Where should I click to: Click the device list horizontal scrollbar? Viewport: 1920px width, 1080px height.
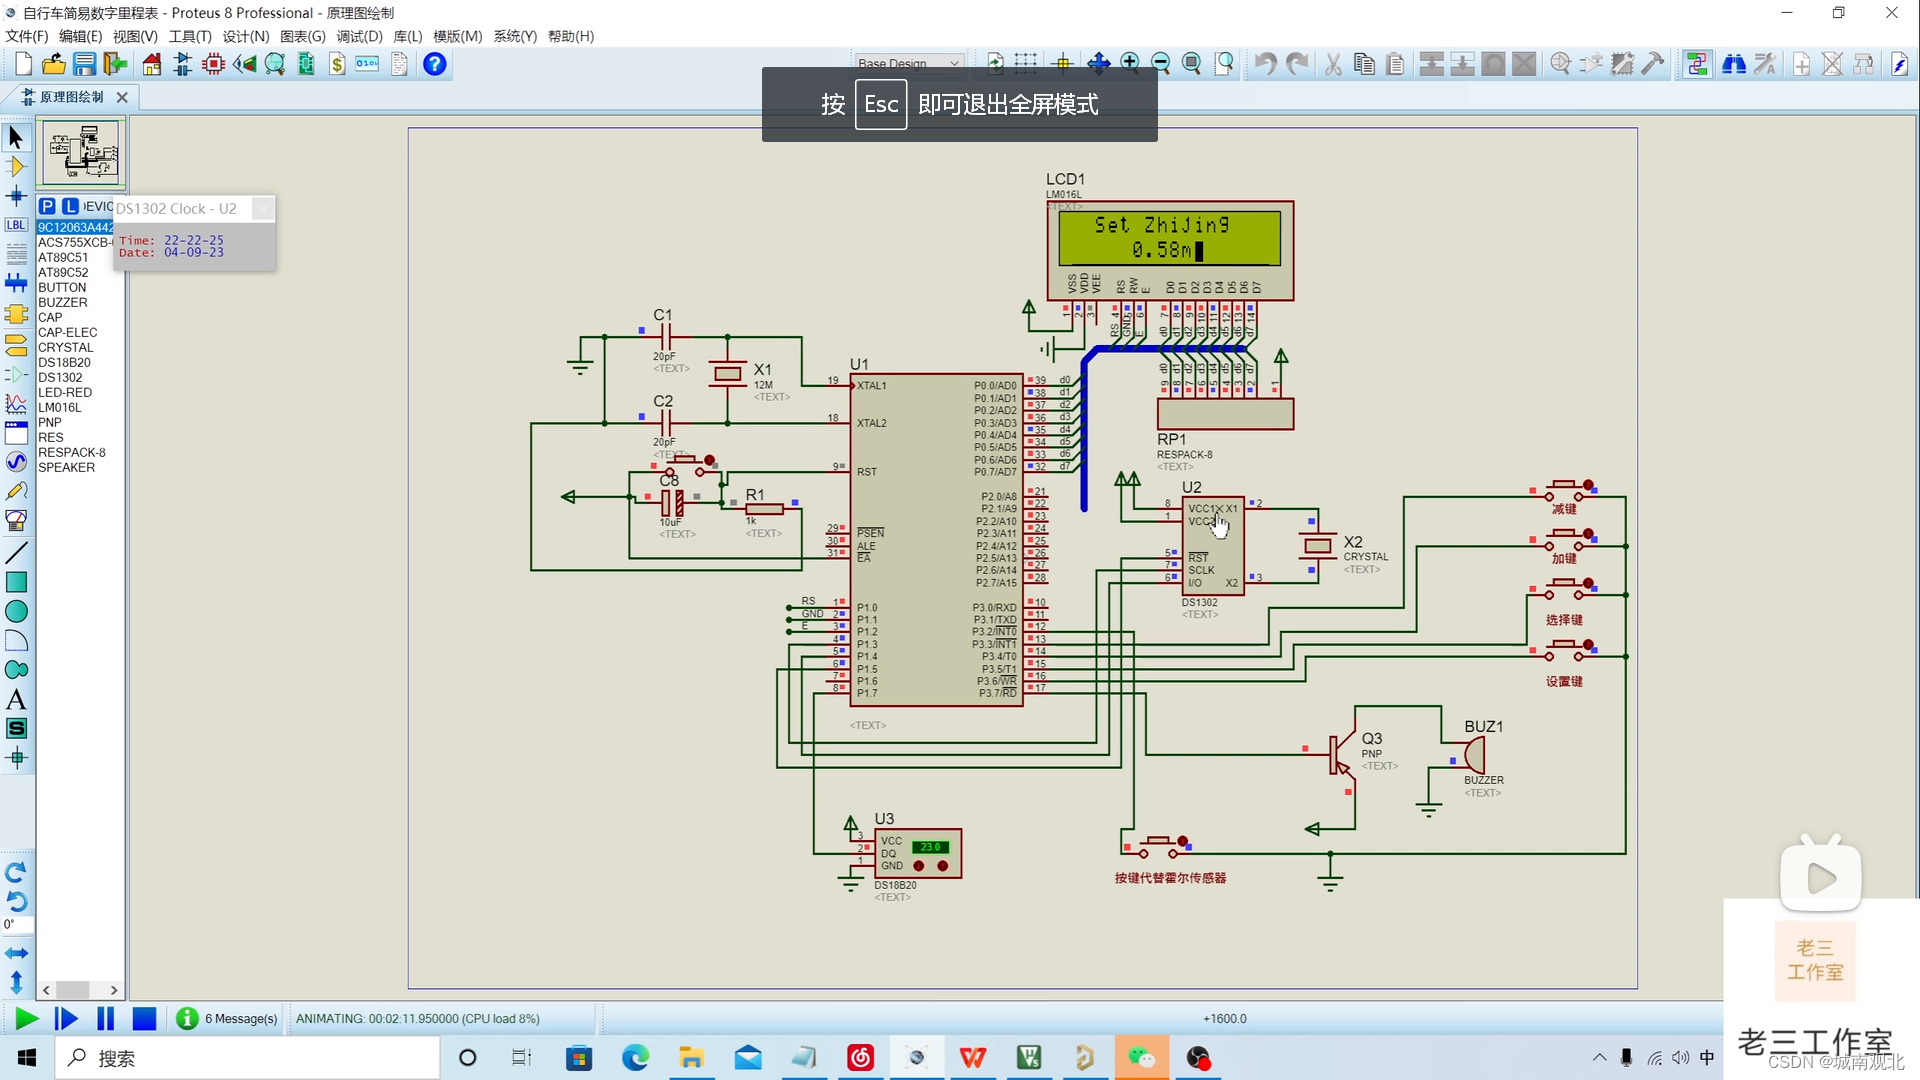tap(74, 990)
